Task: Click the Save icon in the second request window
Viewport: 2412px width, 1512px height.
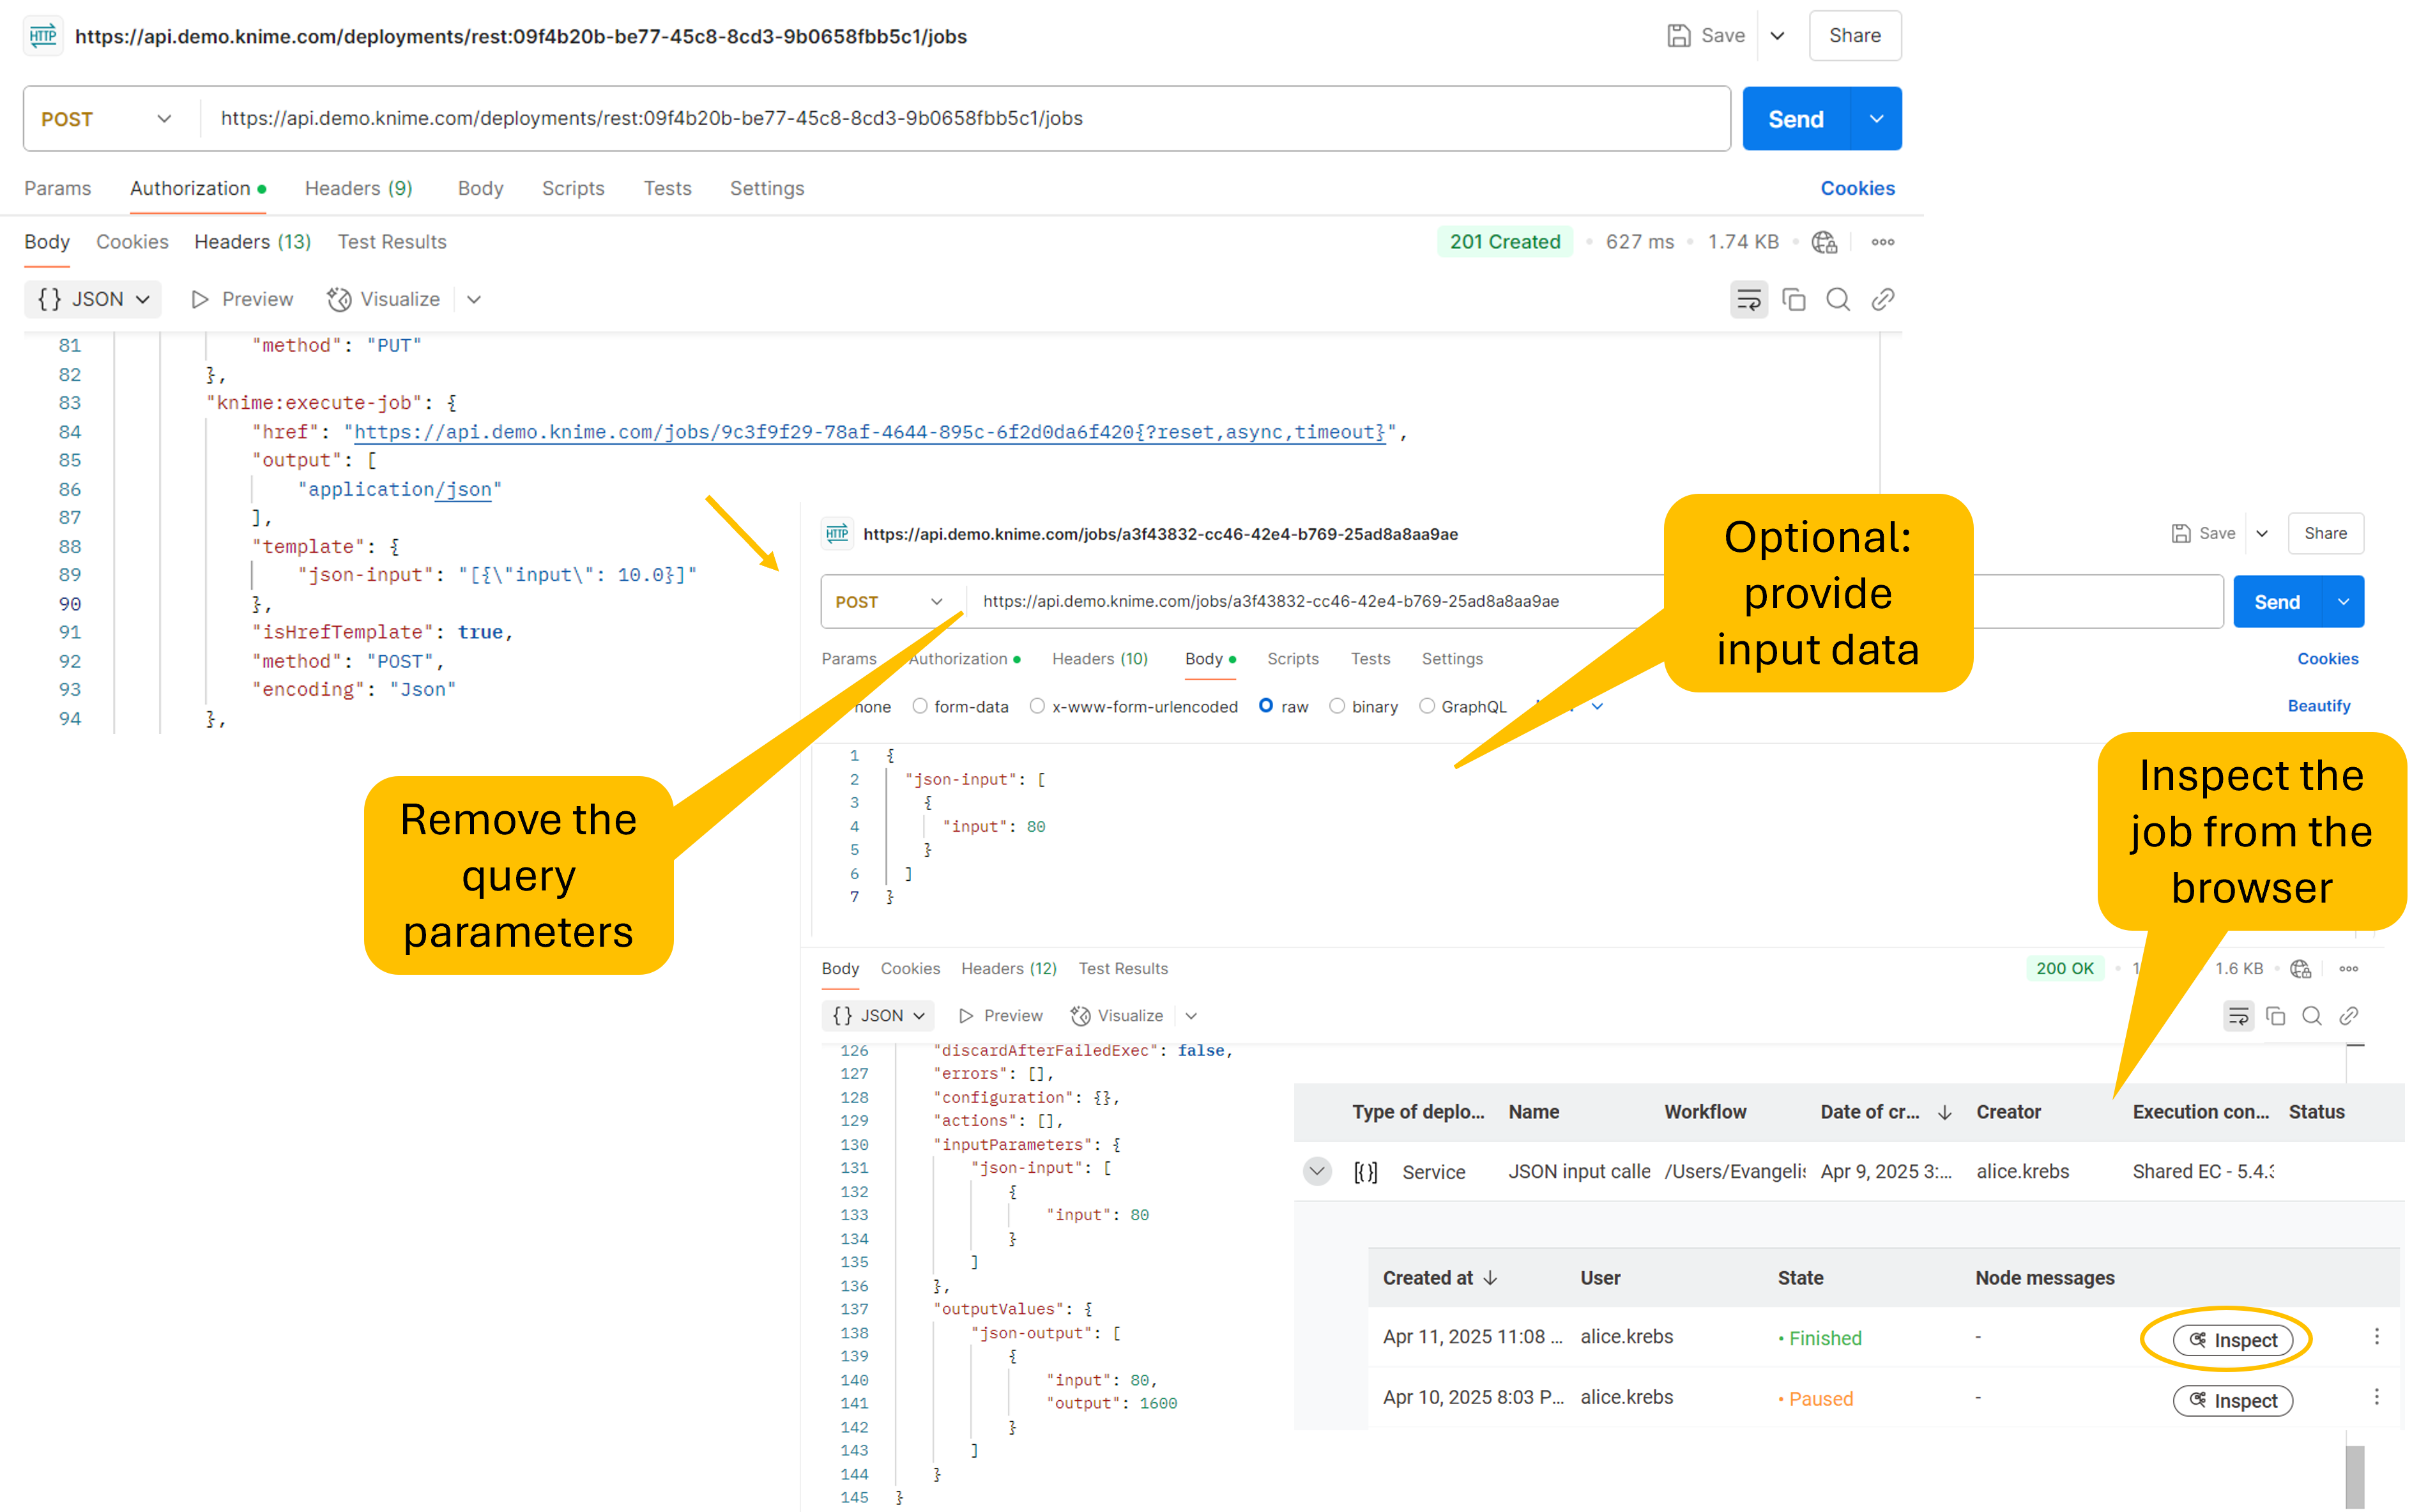Action: (2181, 534)
